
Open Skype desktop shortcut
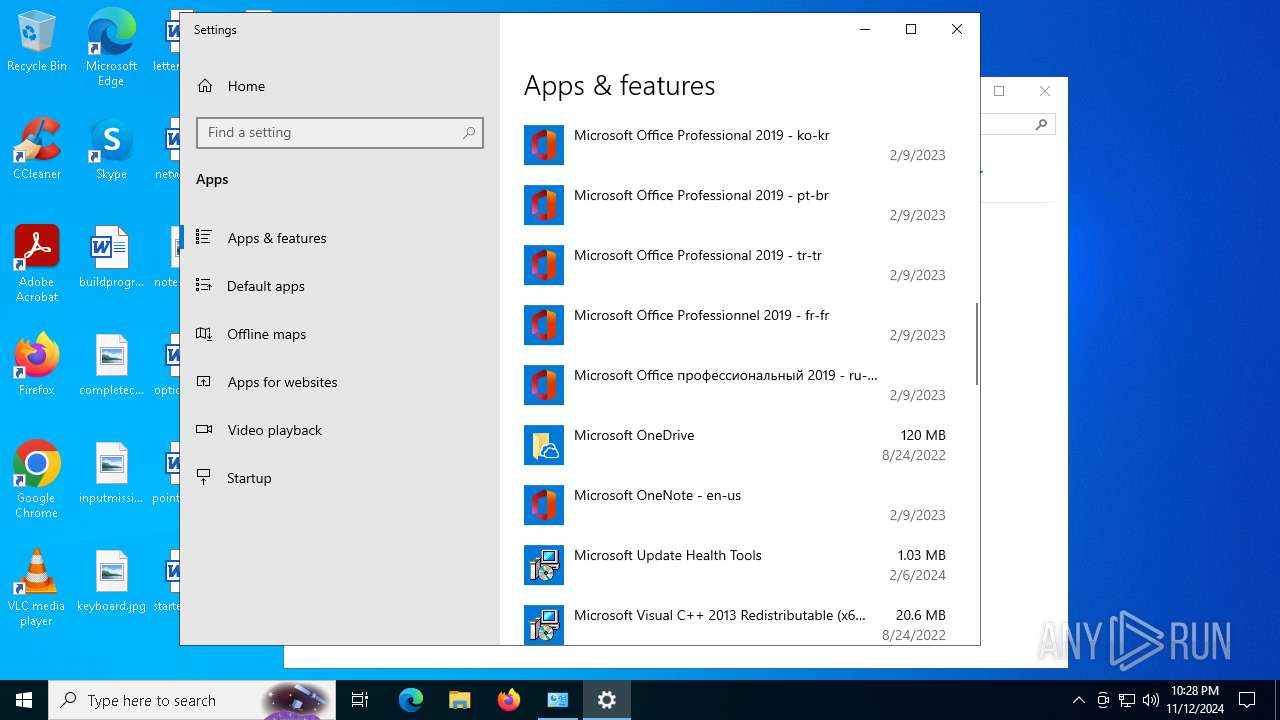tap(111, 150)
